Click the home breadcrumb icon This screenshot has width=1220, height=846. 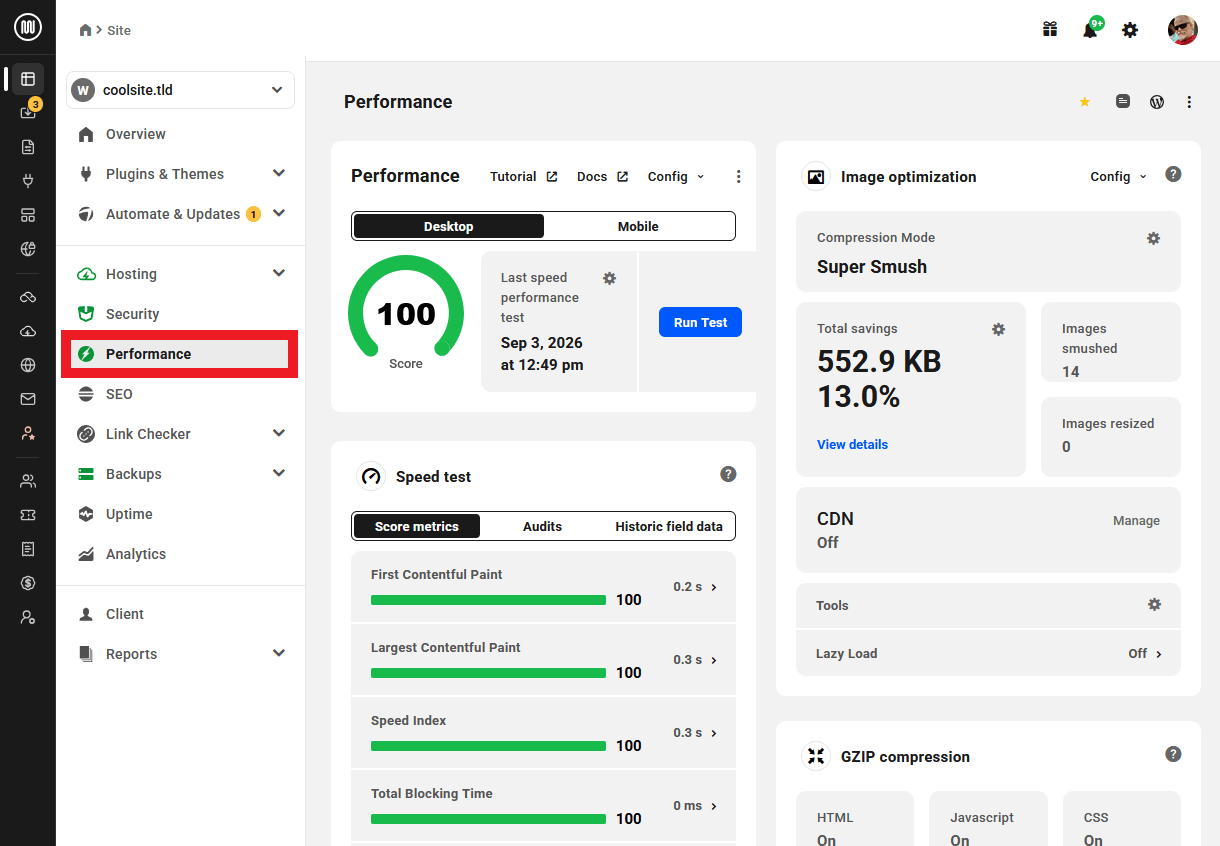(x=86, y=30)
